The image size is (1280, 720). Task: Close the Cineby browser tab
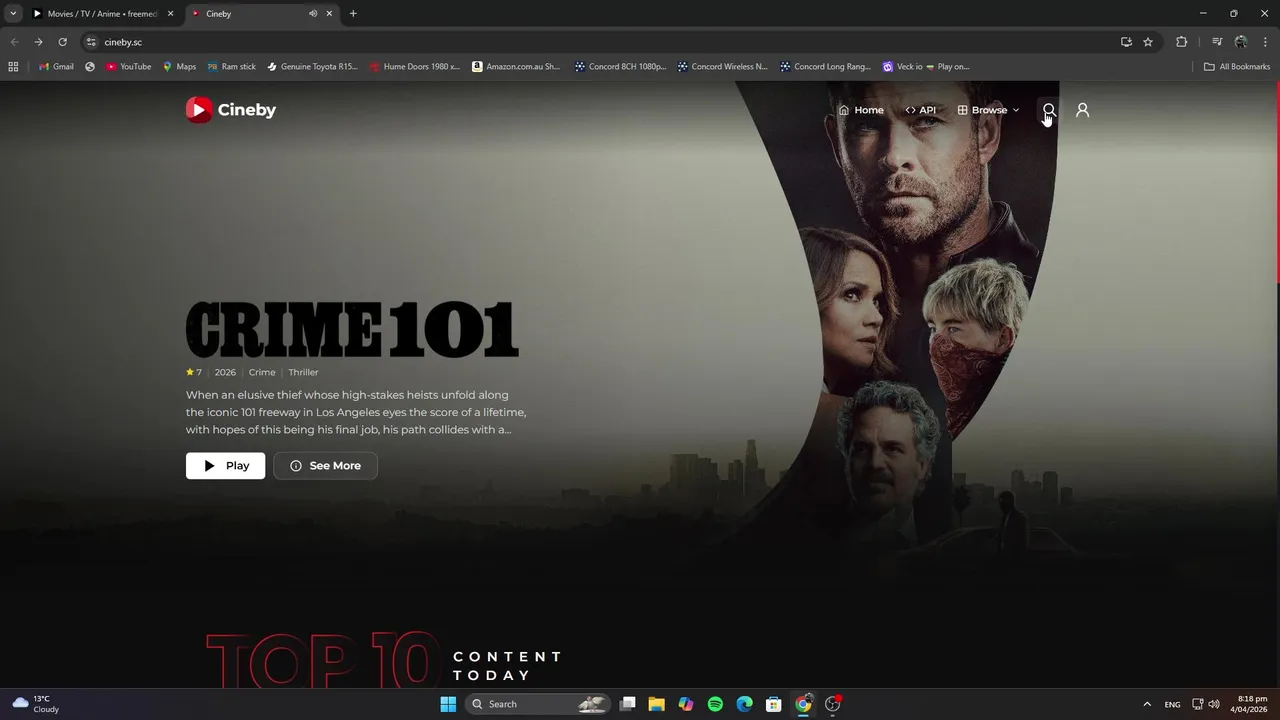(329, 14)
